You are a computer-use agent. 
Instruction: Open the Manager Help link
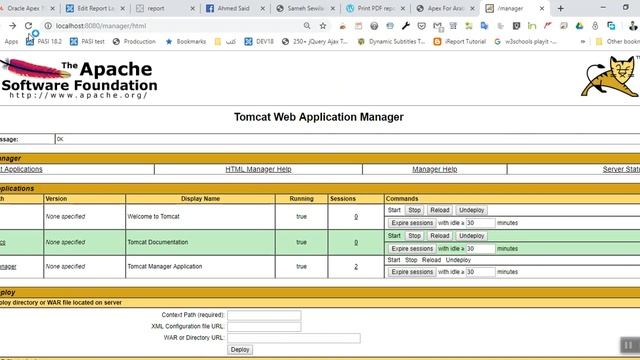(x=435, y=169)
